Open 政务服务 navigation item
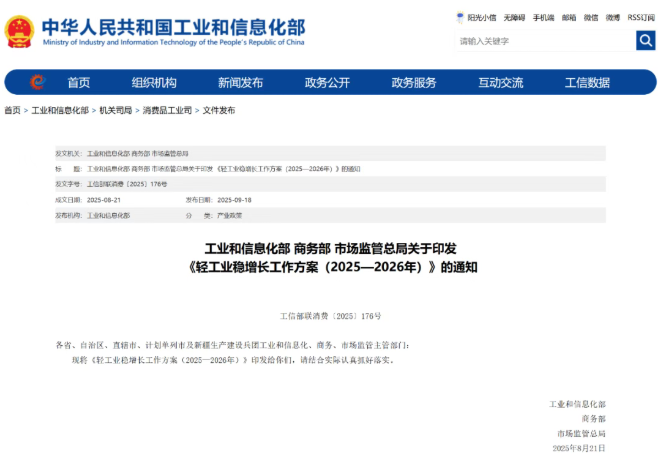The height and width of the screenshot is (461, 659). [x=413, y=82]
